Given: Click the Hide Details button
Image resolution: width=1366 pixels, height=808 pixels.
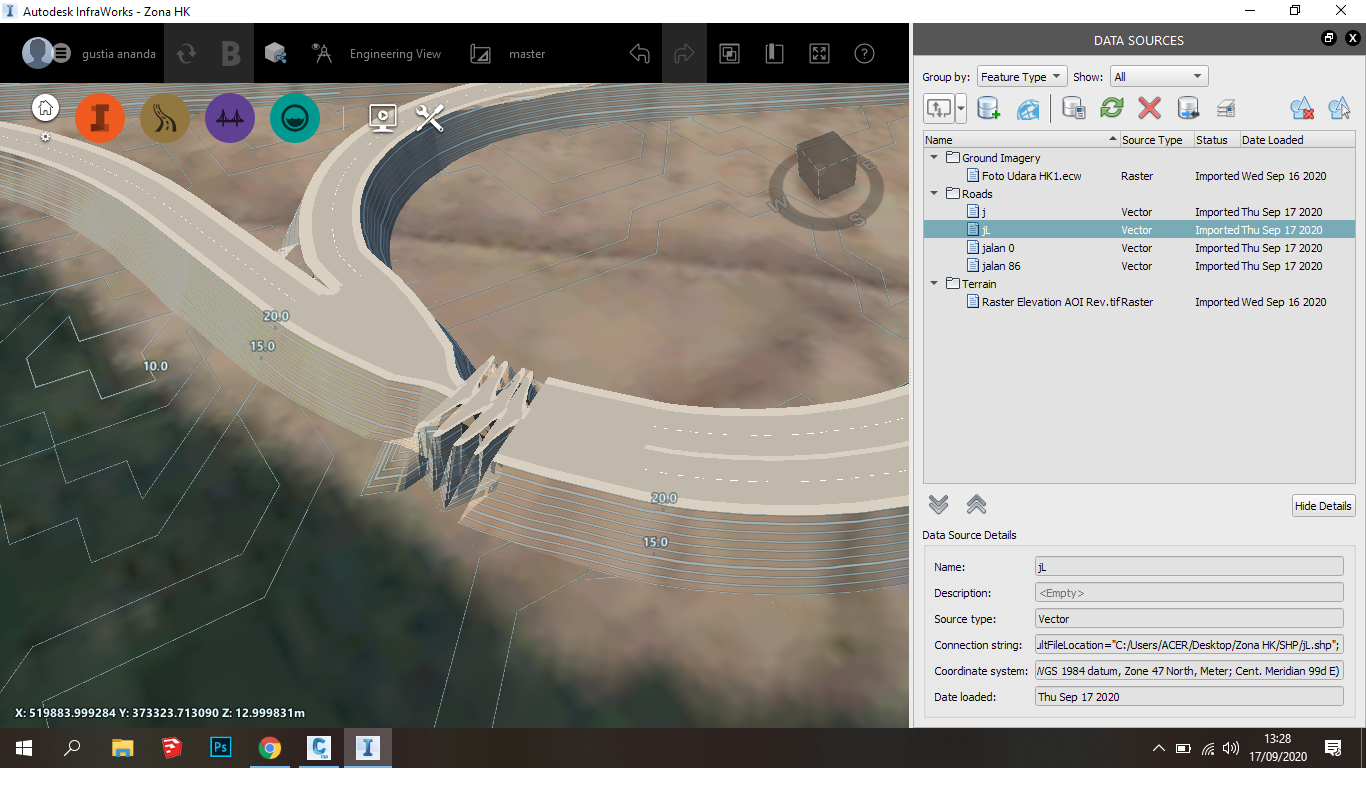Looking at the screenshot, I should pyautogui.click(x=1323, y=506).
